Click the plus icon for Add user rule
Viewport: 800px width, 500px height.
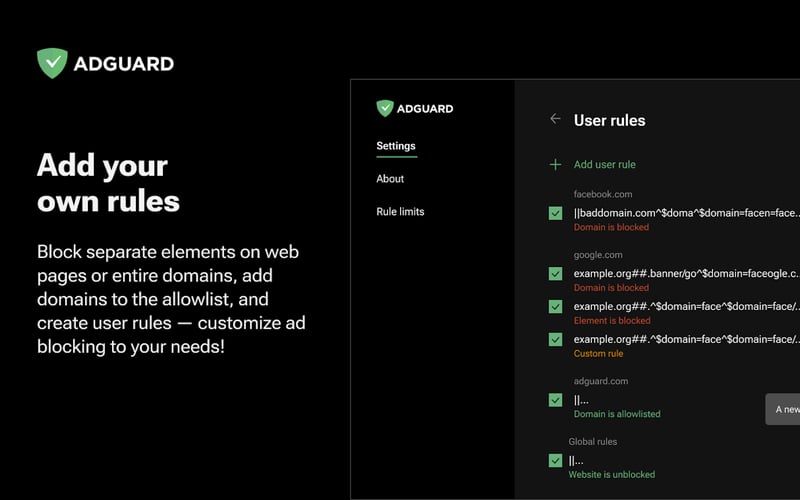[555, 164]
